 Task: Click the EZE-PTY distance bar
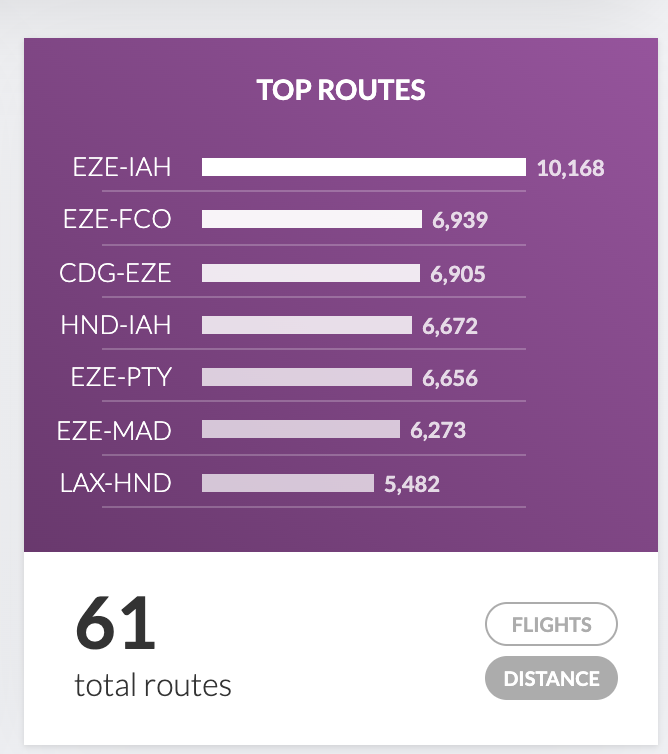pos(307,377)
